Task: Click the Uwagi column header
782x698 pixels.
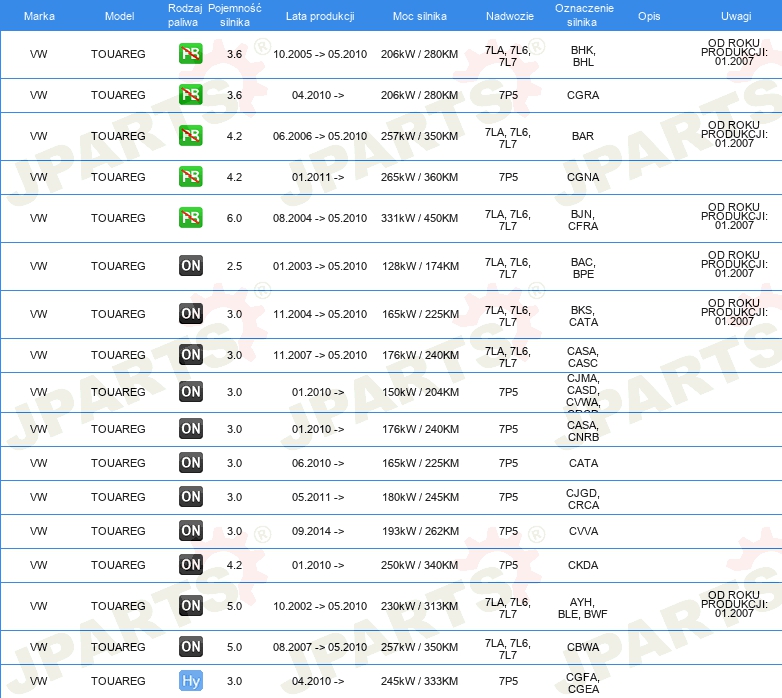Action: pos(736,17)
